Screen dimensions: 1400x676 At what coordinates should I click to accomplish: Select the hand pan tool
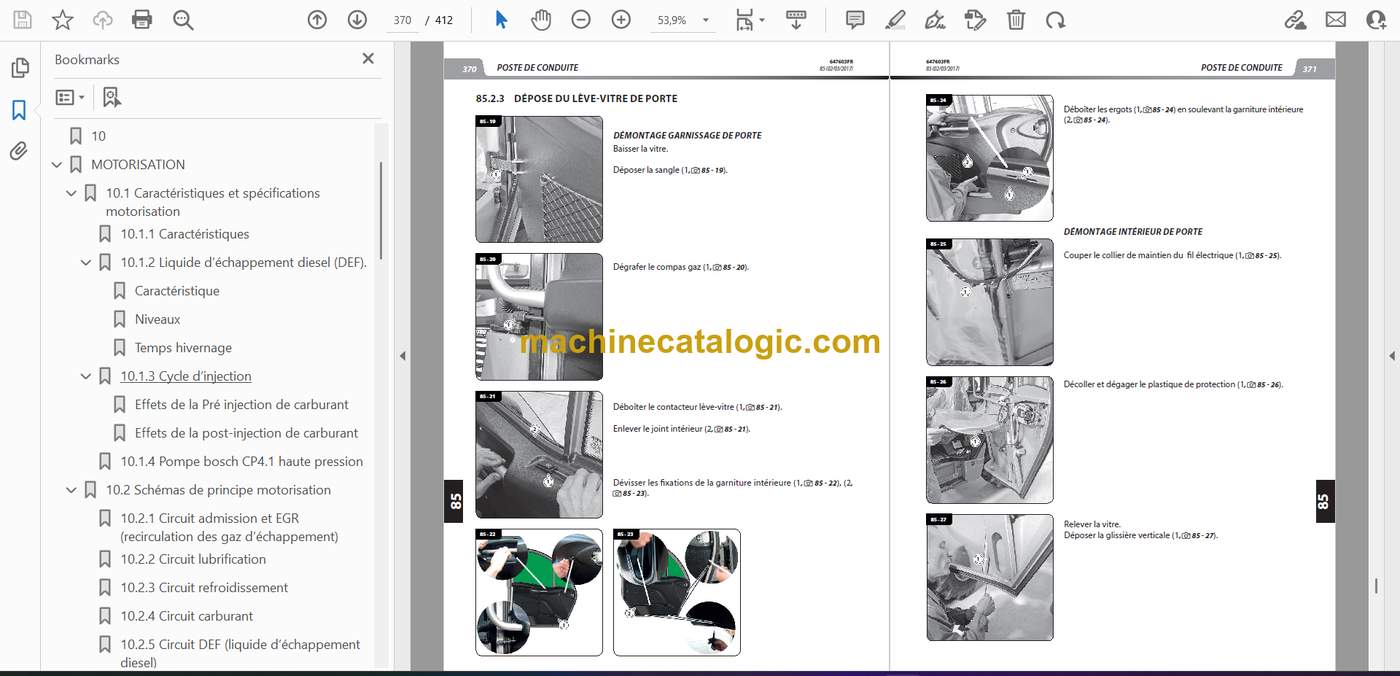click(541, 20)
